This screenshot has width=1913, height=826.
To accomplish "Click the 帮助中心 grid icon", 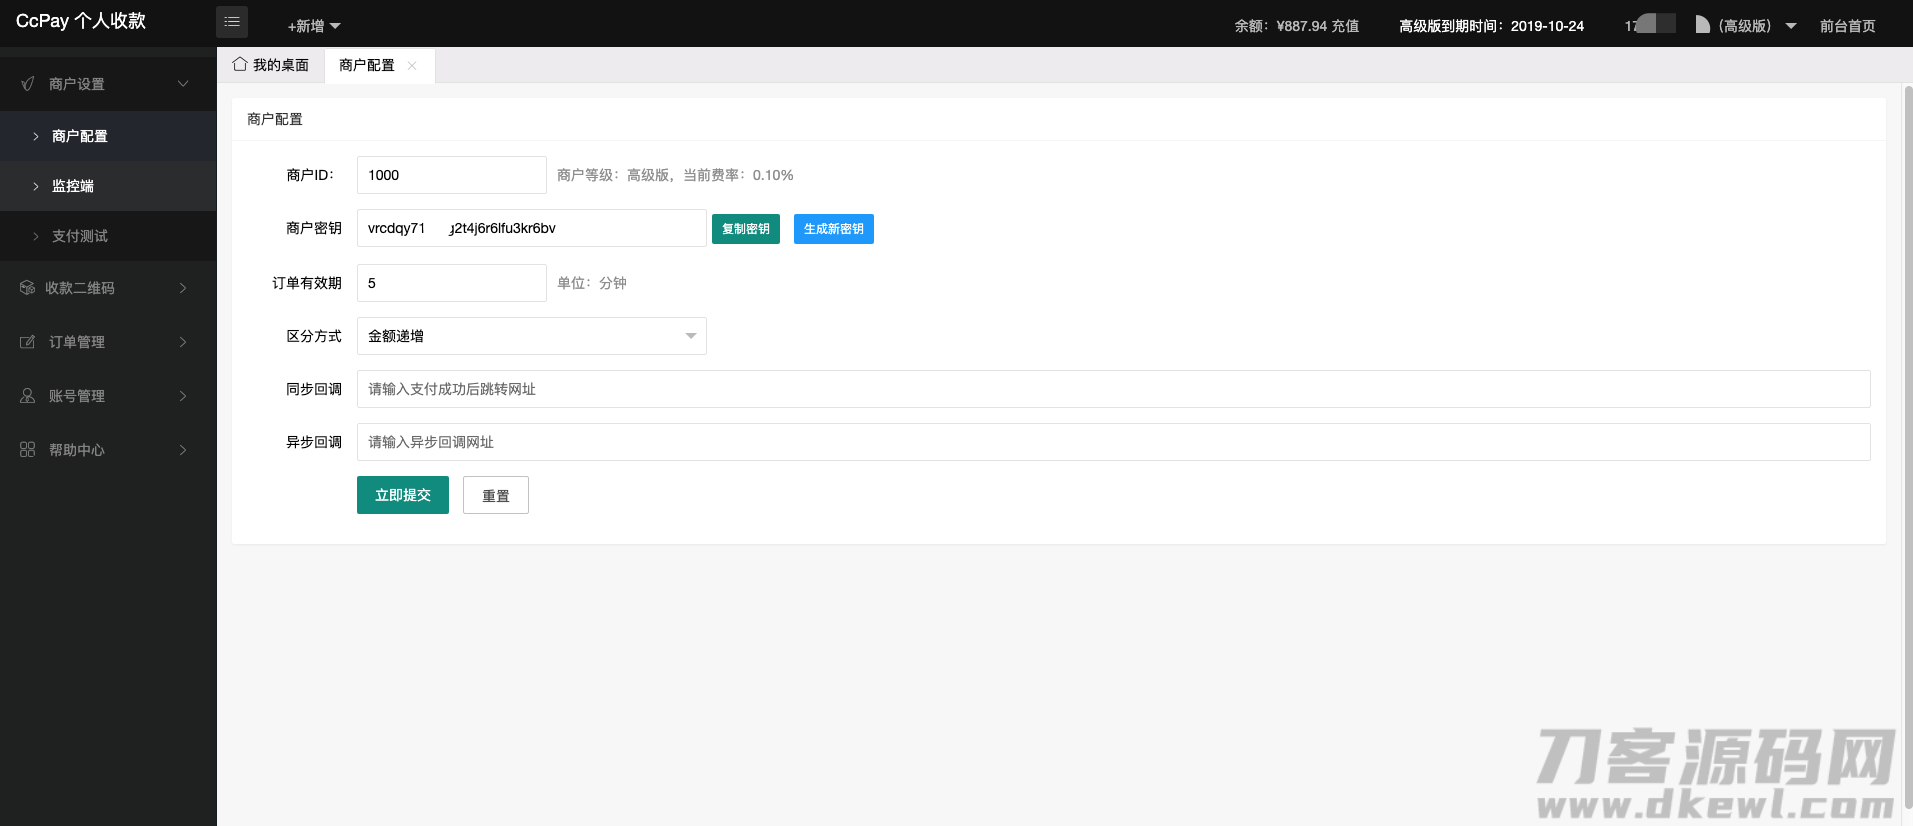I will 28,450.
